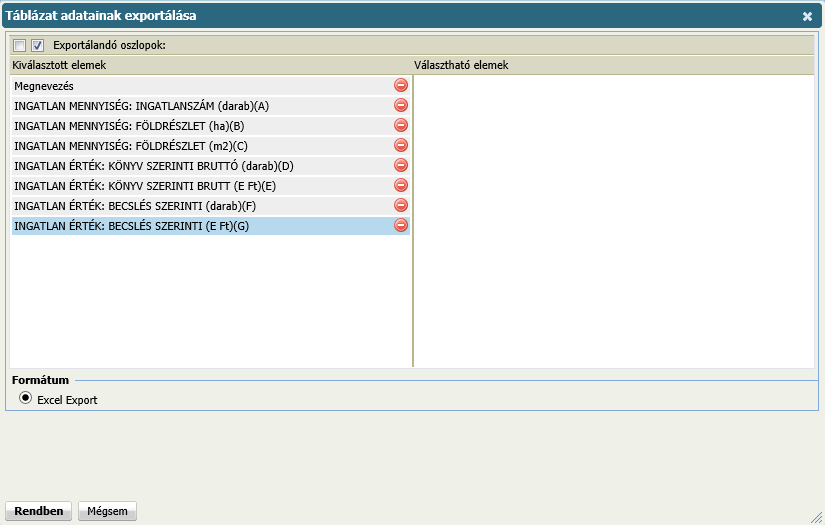825x525 pixels.
Task: Close the Táblázat adatainak exportálása dialog
Action: [807, 16]
